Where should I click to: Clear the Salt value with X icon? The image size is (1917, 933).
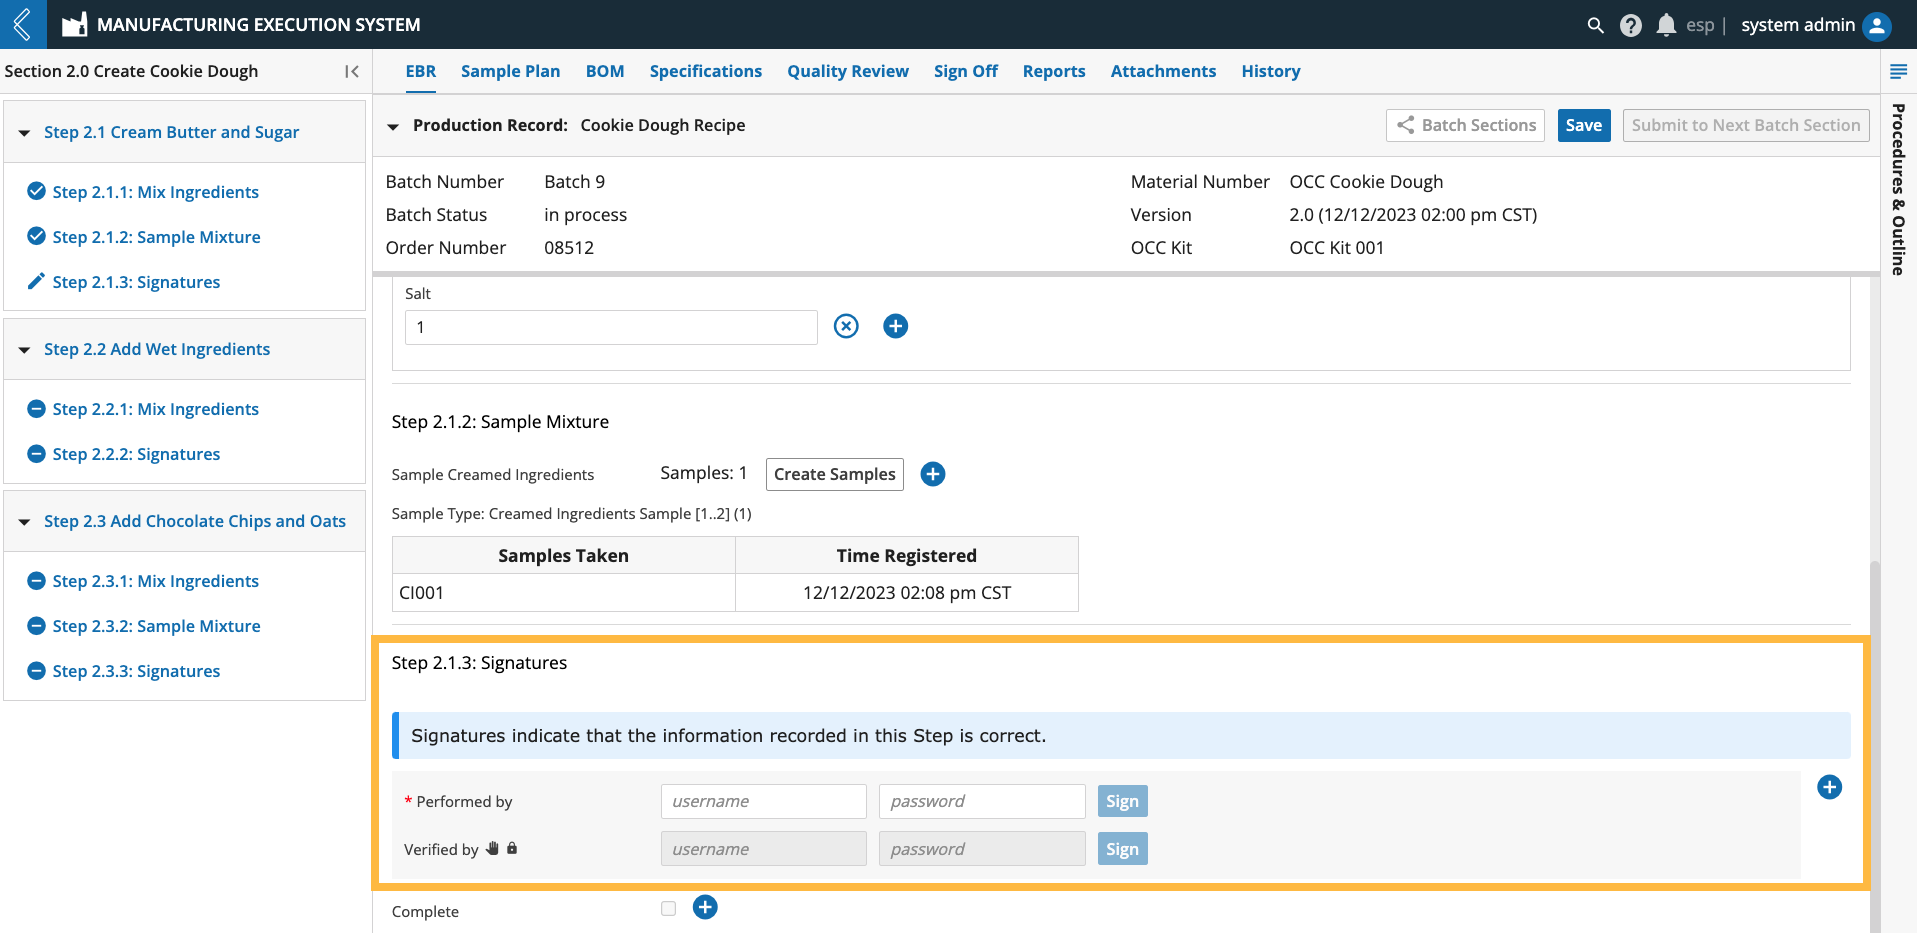point(846,326)
